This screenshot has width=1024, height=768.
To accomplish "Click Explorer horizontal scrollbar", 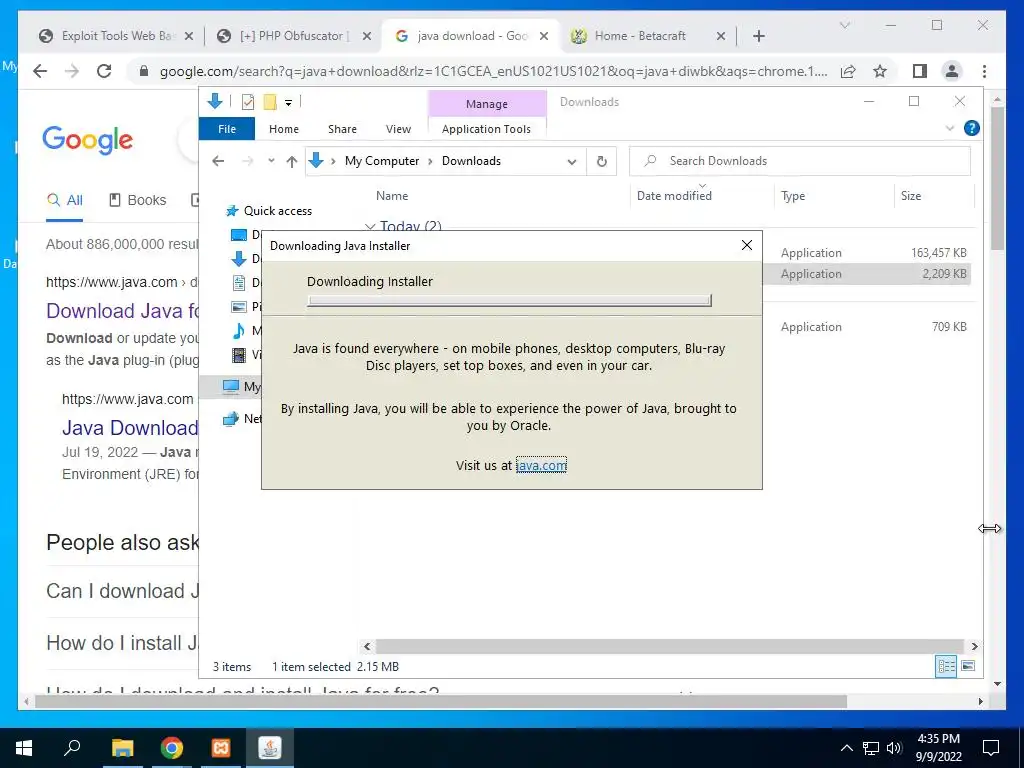I will 670,646.
